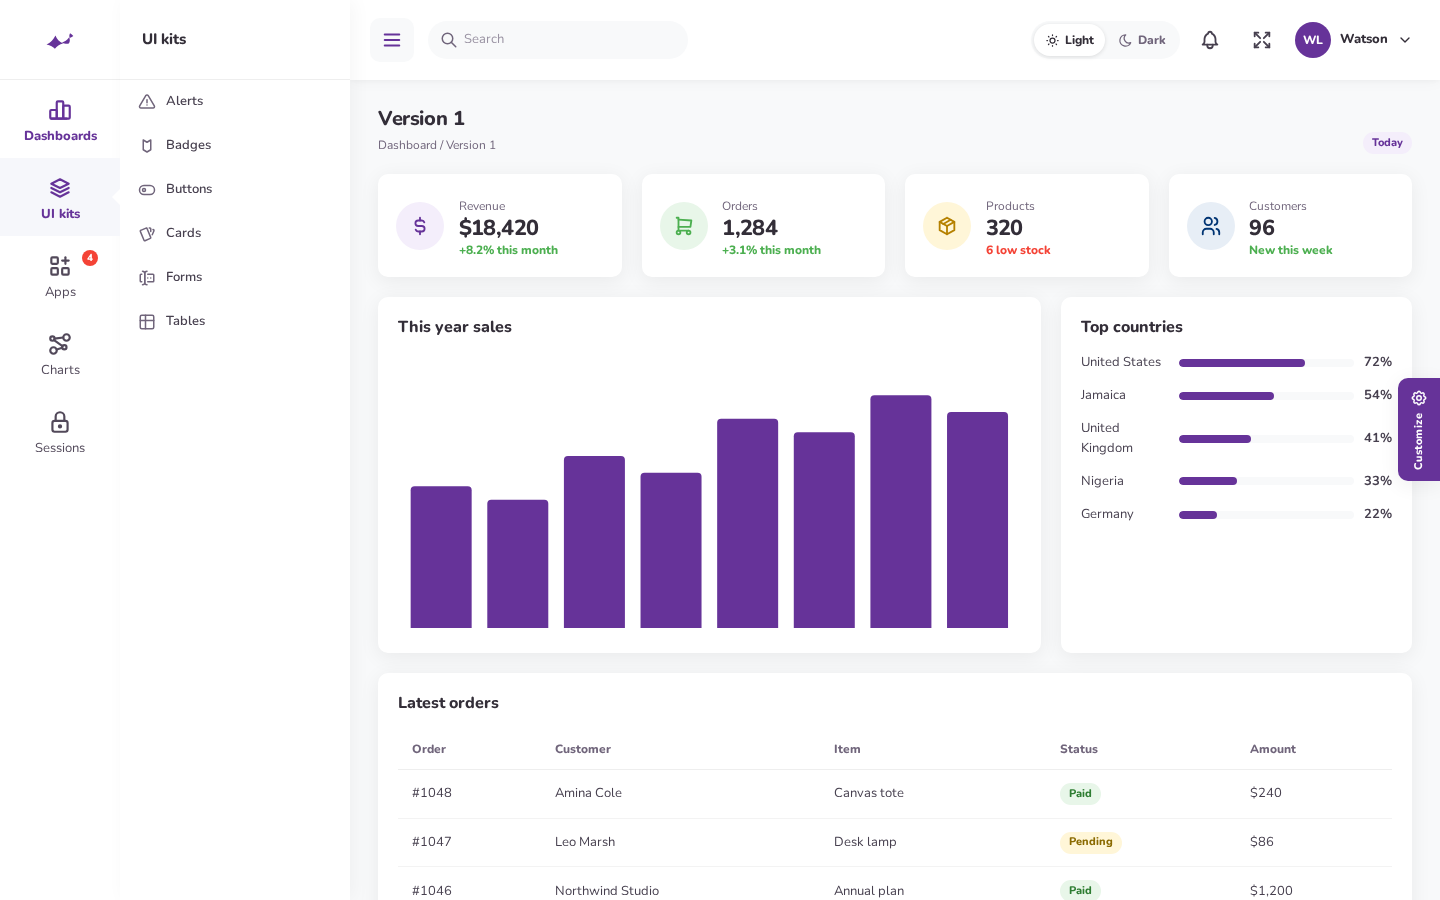Click the Item column header
The width and height of the screenshot is (1440, 900).
[847, 749]
